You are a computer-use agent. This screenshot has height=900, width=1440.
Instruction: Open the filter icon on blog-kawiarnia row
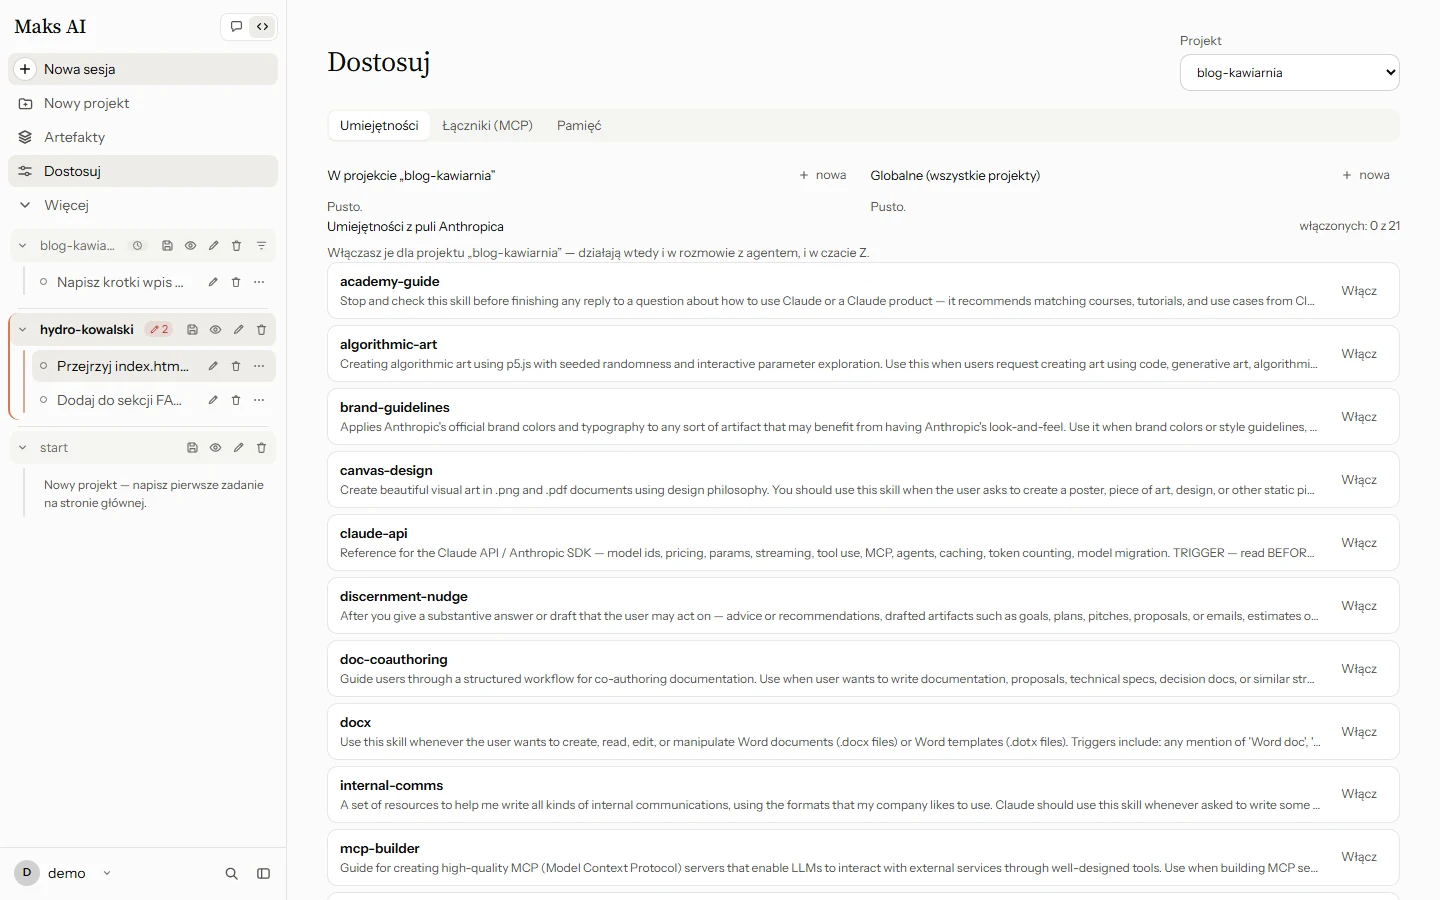tap(261, 246)
